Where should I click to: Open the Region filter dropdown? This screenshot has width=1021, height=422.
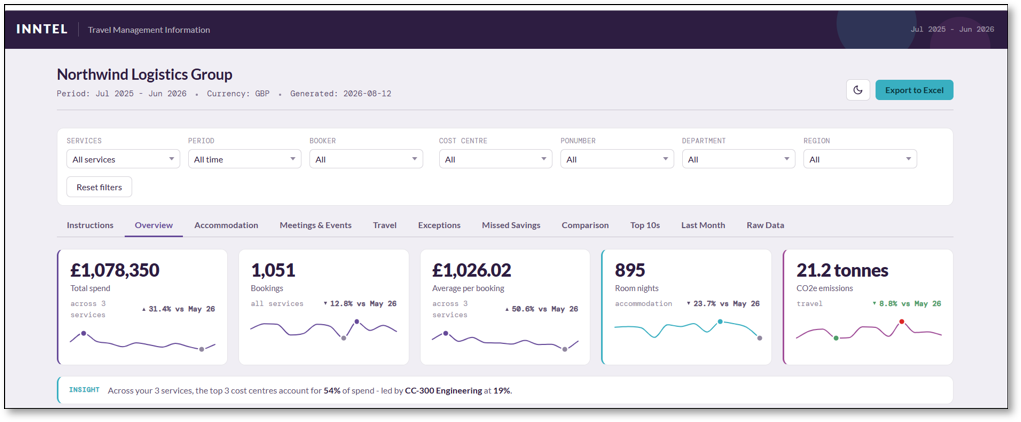tap(860, 159)
